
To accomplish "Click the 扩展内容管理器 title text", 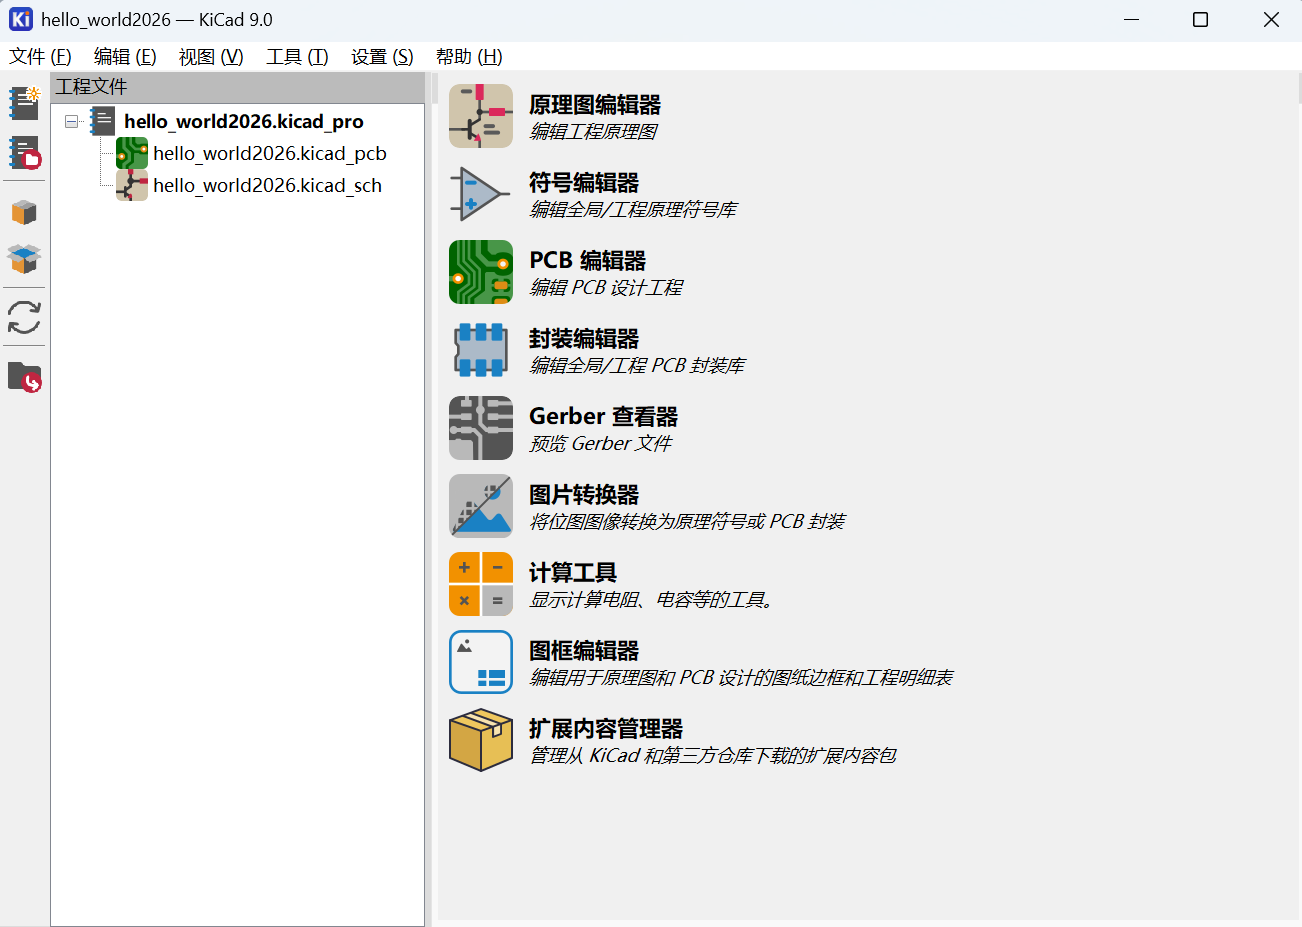I will tap(606, 729).
